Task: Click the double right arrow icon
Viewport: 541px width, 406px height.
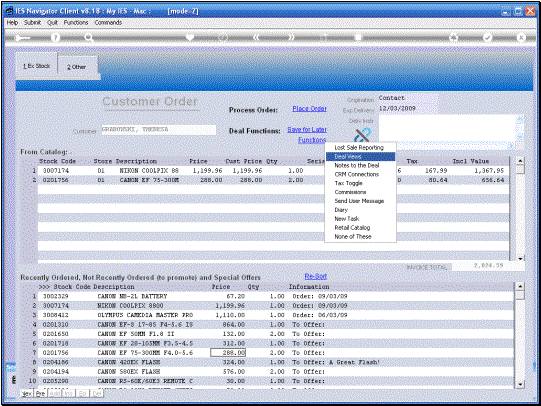Action: (x=291, y=37)
